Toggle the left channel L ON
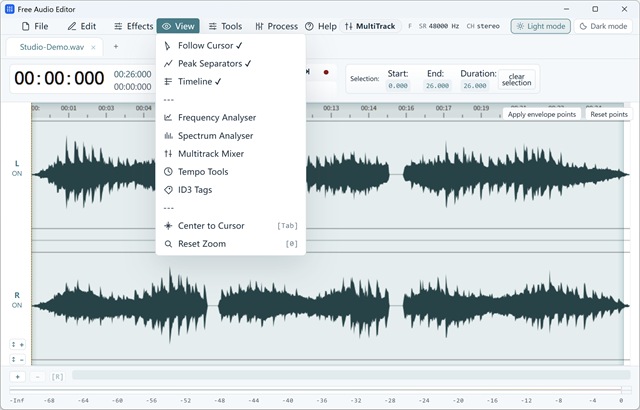Image resolution: width=640 pixels, height=410 pixels. 17,168
